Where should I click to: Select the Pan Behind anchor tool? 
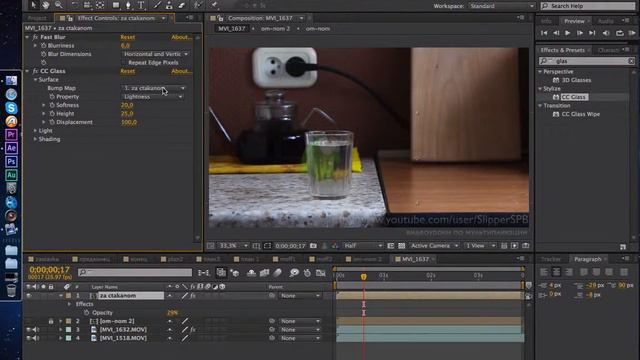click(x=100, y=5)
